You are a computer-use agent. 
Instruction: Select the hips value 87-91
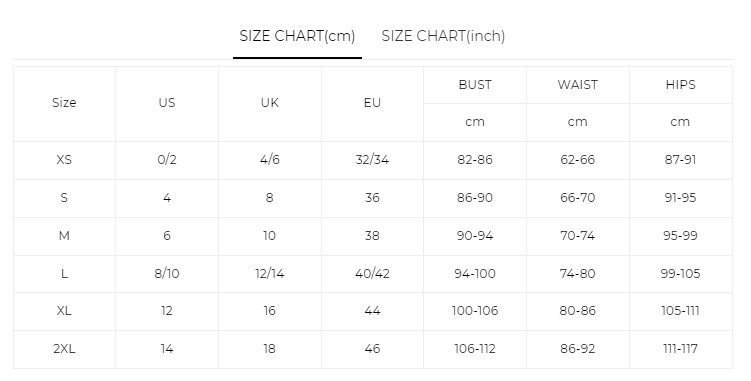click(680, 160)
